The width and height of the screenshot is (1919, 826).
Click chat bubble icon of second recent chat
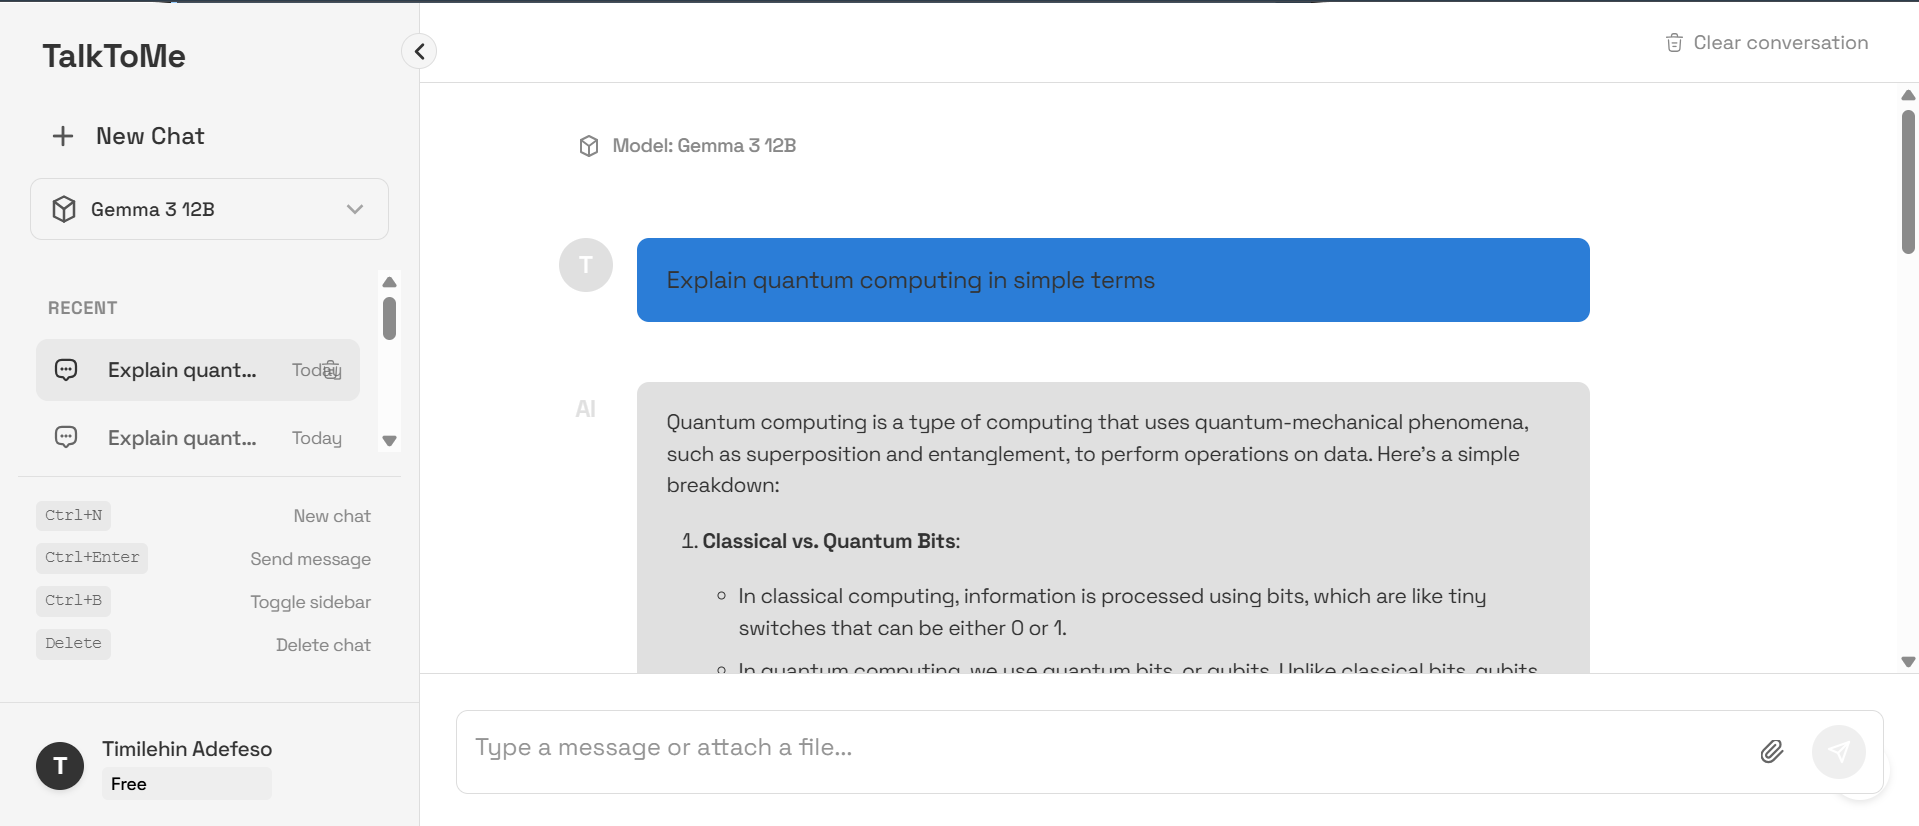point(66,437)
